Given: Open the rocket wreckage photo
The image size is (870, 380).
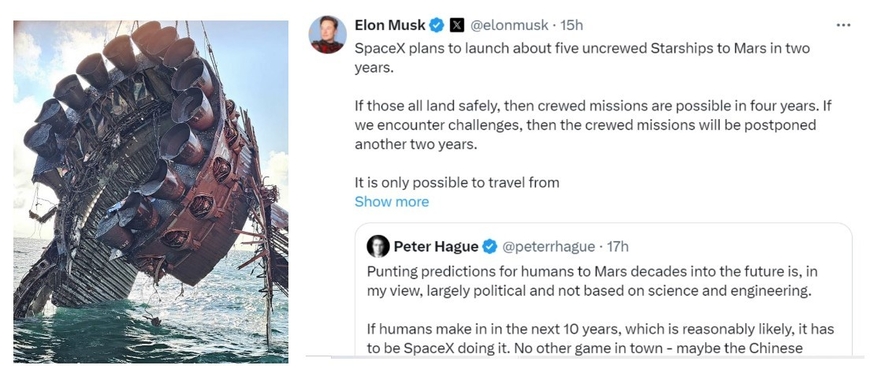Looking at the screenshot, I should click(151, 191).
